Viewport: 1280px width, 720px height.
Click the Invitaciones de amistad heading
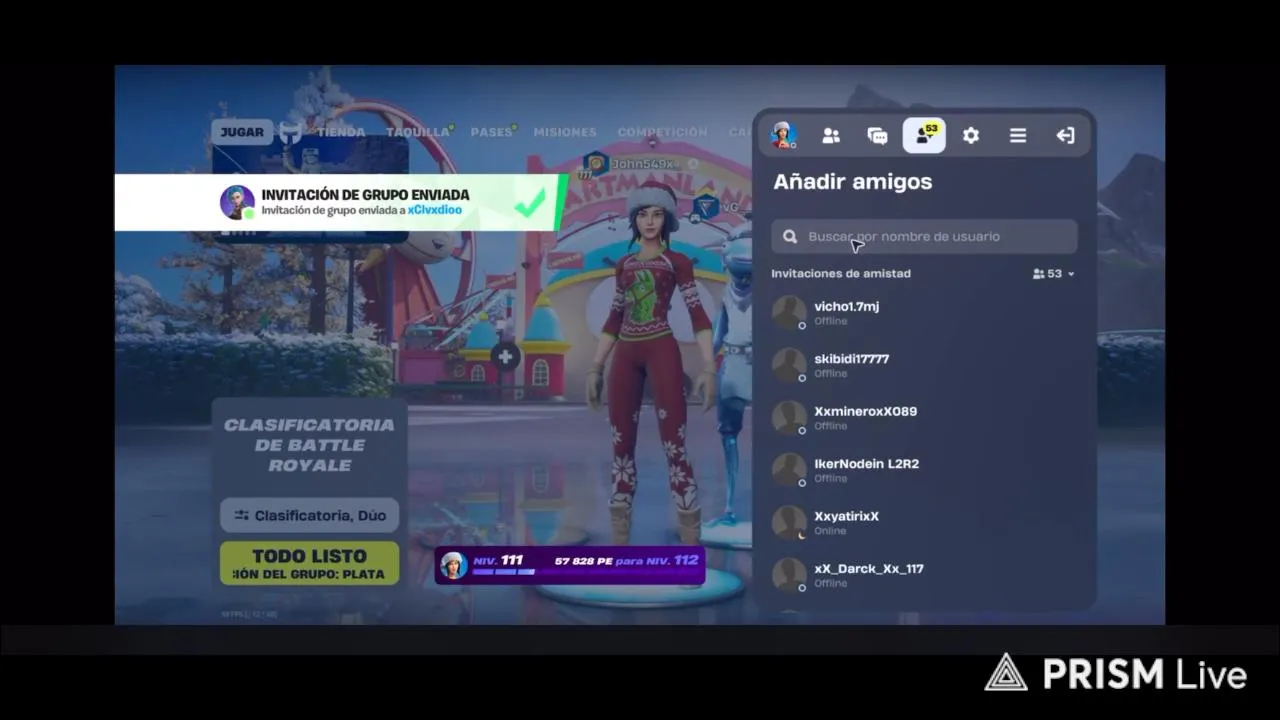click(x=841, y=274)
